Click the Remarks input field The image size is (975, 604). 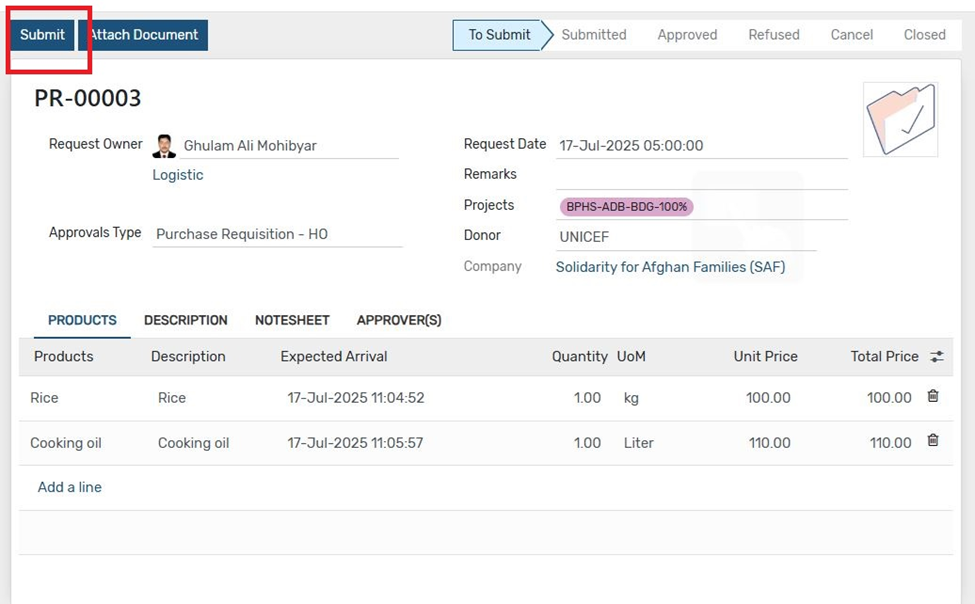(x=701, y=177)
